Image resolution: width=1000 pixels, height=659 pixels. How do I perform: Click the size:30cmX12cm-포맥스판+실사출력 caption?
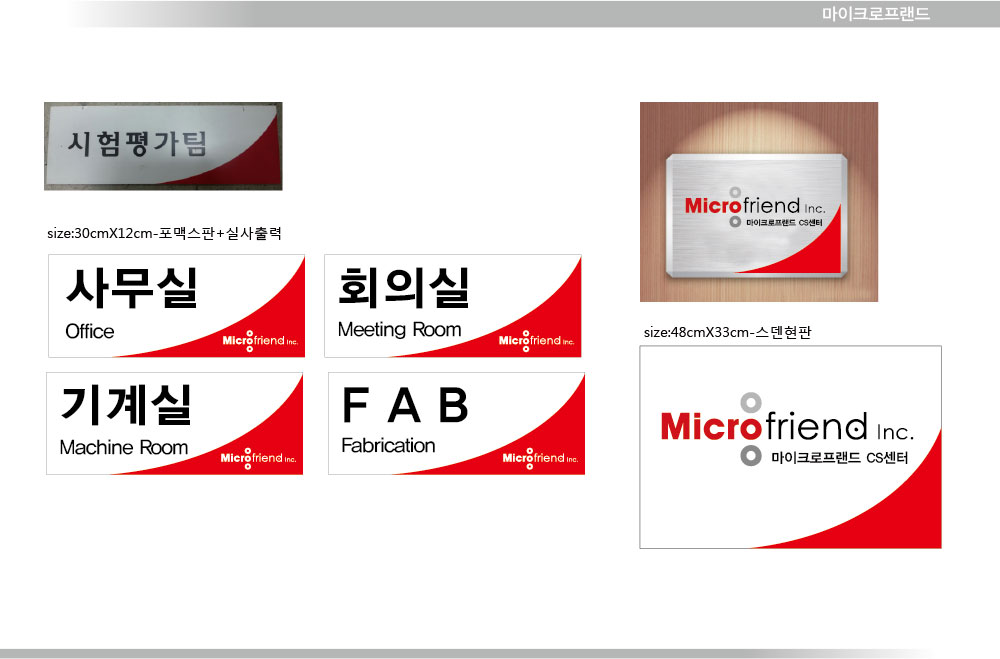pyautogui.click(x=165, y=233)
